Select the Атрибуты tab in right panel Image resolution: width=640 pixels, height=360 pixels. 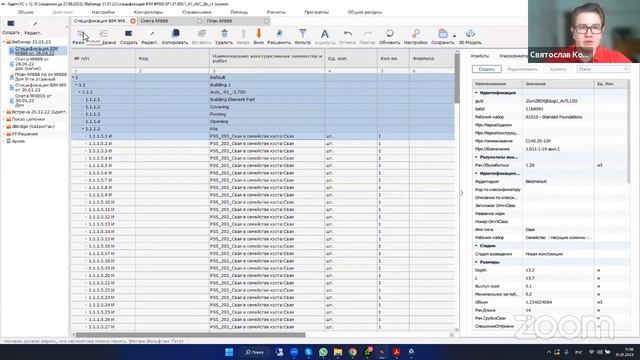(479, 56)
